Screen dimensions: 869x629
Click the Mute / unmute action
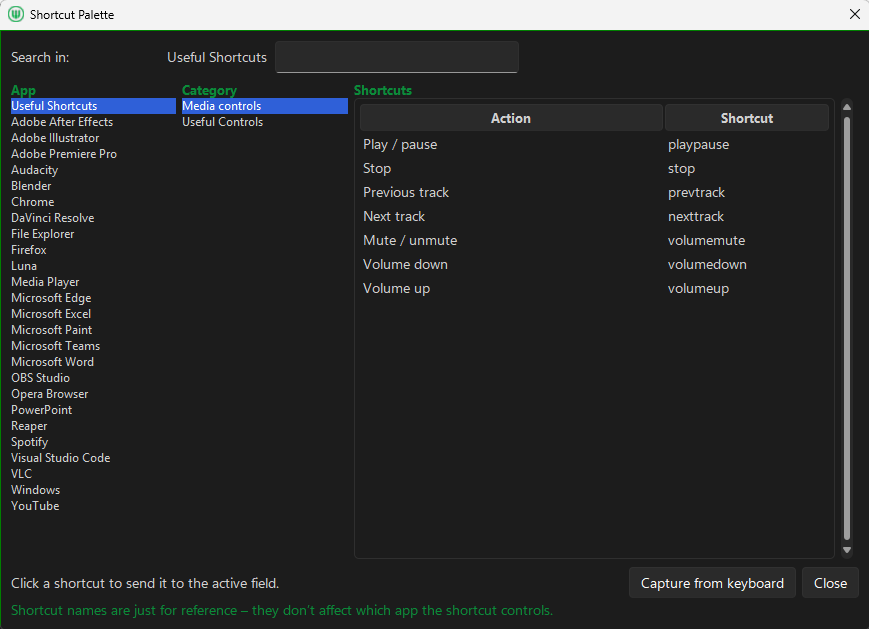point(410,241)
